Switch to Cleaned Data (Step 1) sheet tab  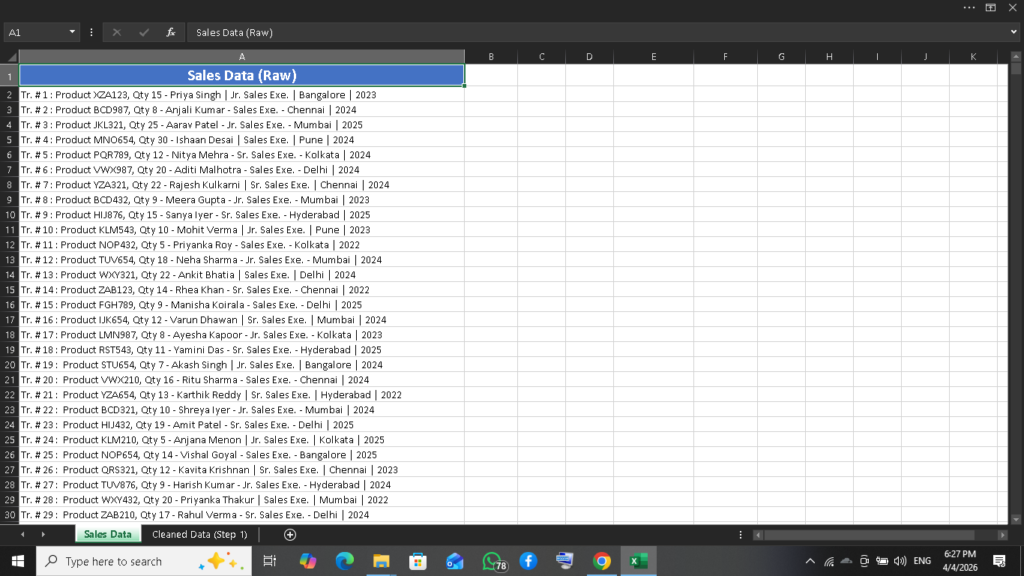tap(200, 534)
